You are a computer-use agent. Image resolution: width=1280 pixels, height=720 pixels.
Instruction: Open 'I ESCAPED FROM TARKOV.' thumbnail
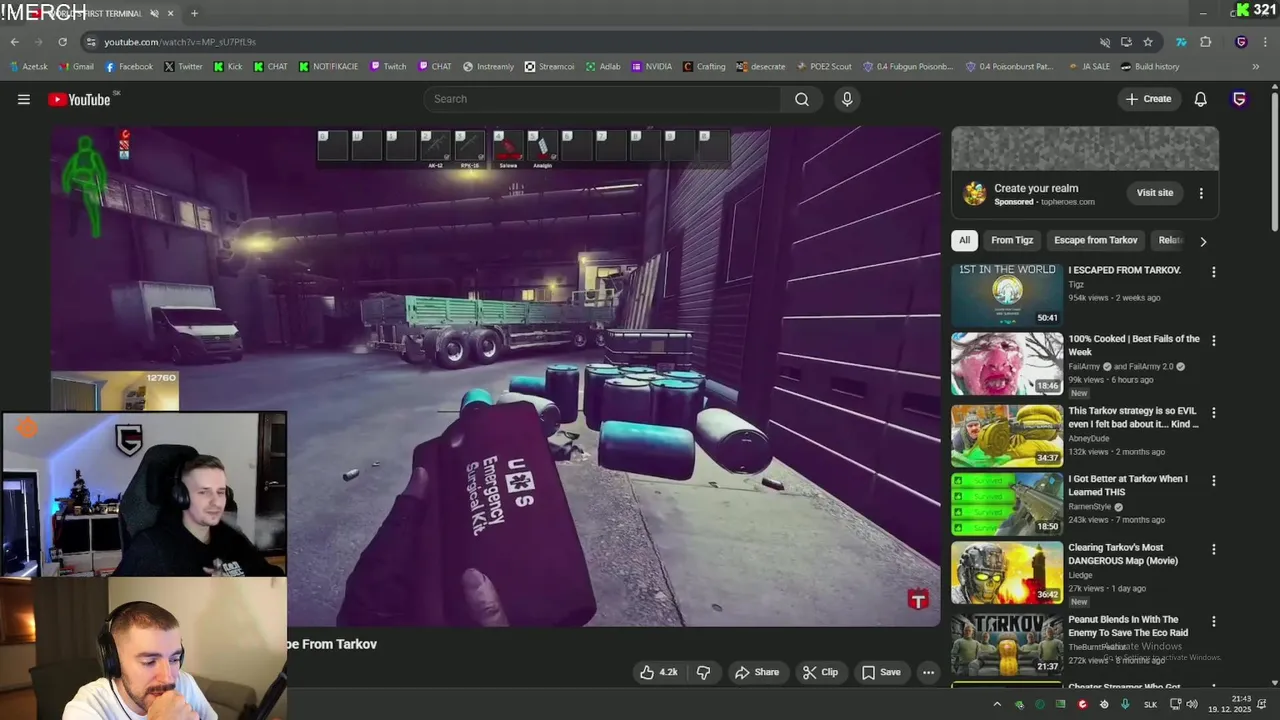(1007, 294)
